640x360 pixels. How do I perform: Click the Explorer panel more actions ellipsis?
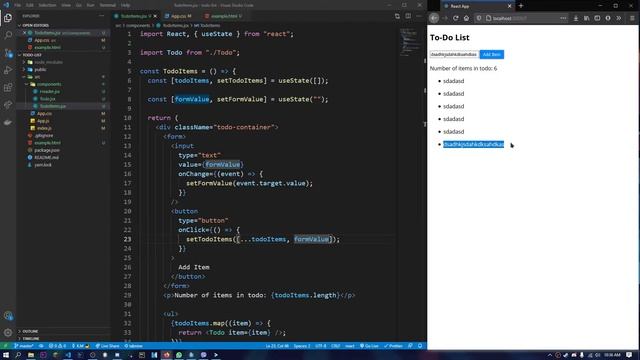pyautogui.click(x=101, y=16)
